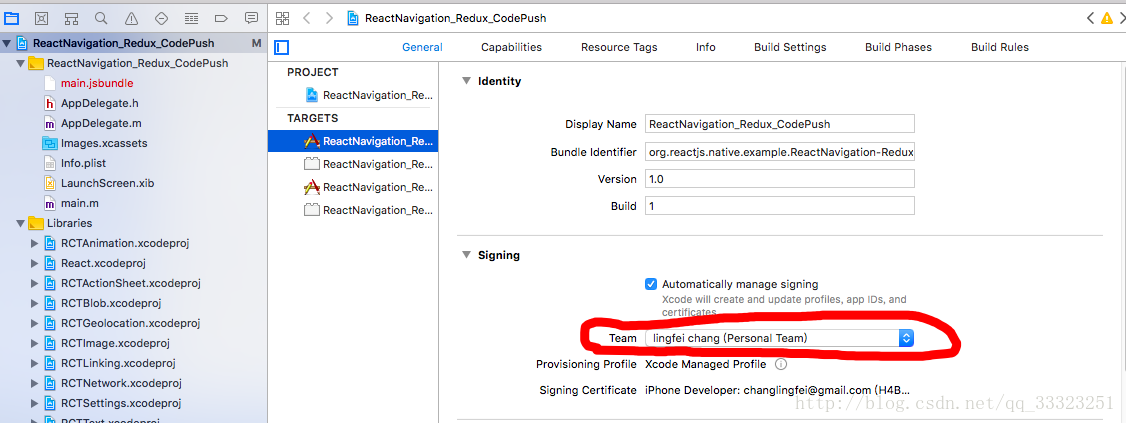
Task: Open the Resource Tags tab
Action: 619,47
